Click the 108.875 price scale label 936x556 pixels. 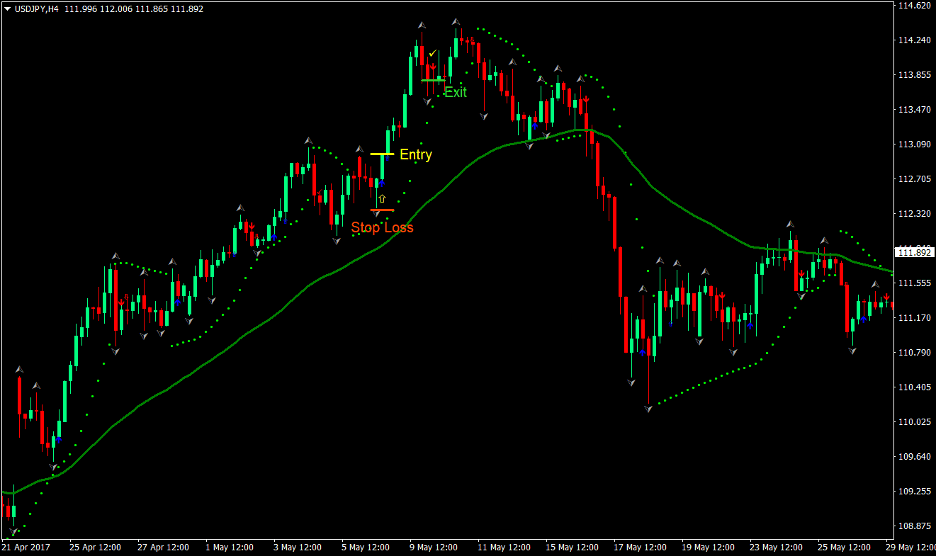[915, 526]
